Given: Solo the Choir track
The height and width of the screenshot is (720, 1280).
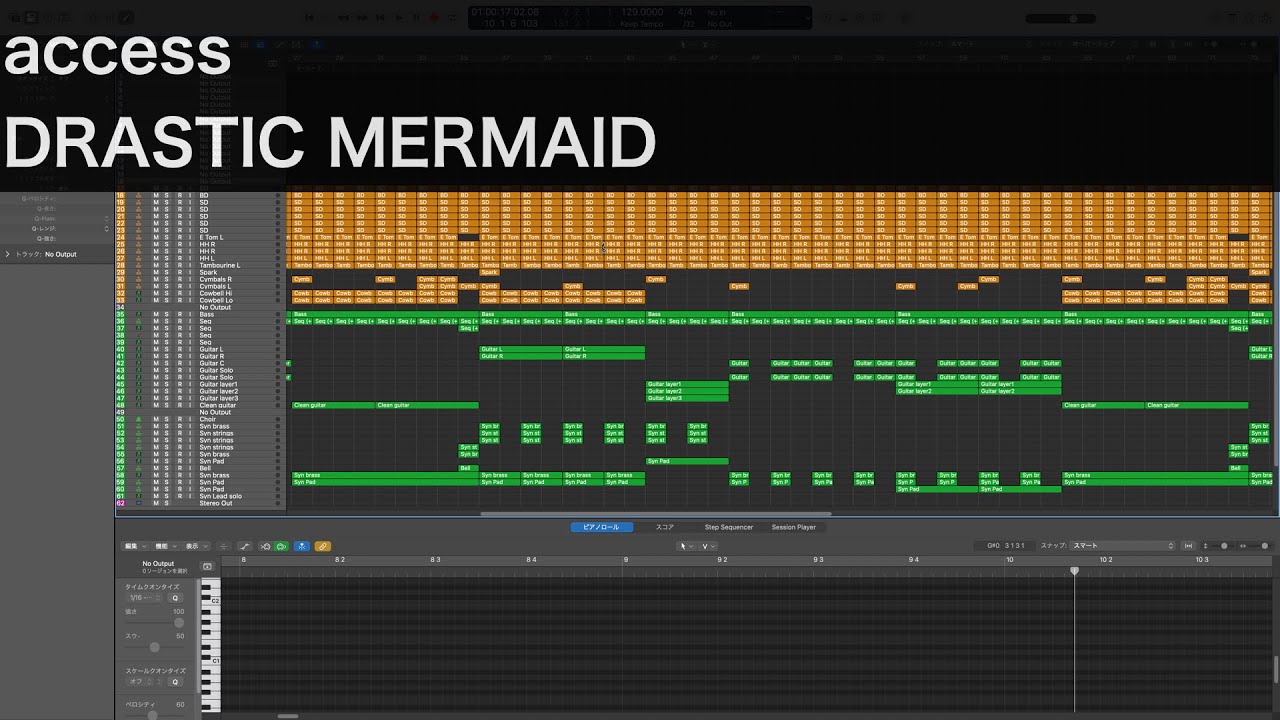Looking at the screenshot, I should [x=167, y=419].
